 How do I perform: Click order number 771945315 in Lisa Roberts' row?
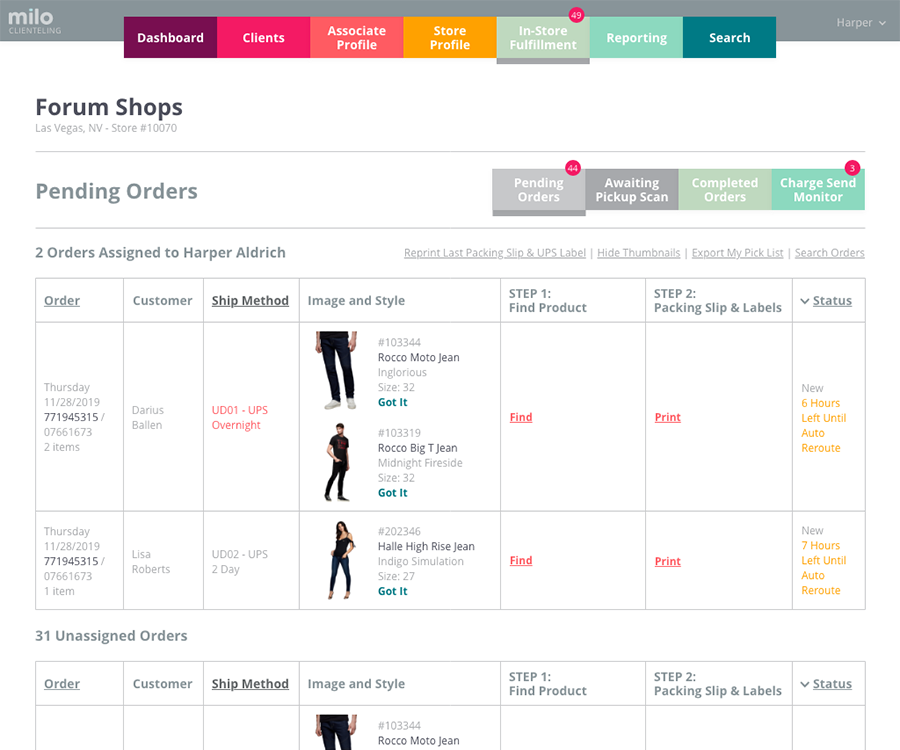tap(71, 561)
